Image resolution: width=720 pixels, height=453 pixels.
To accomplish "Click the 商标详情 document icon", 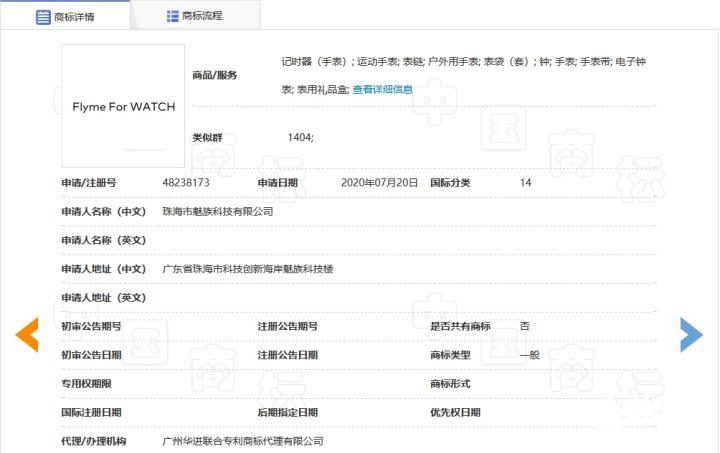I will [x=43, y=17].
